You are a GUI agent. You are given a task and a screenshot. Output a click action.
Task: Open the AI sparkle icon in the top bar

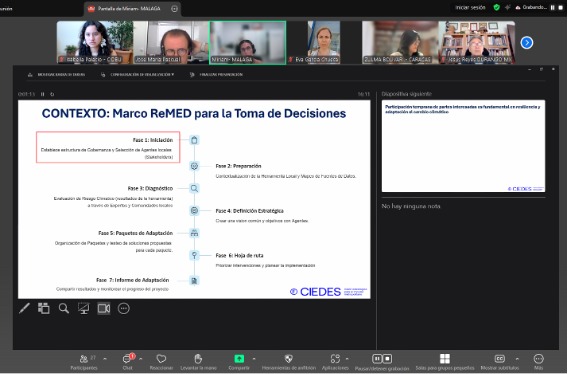508,7
